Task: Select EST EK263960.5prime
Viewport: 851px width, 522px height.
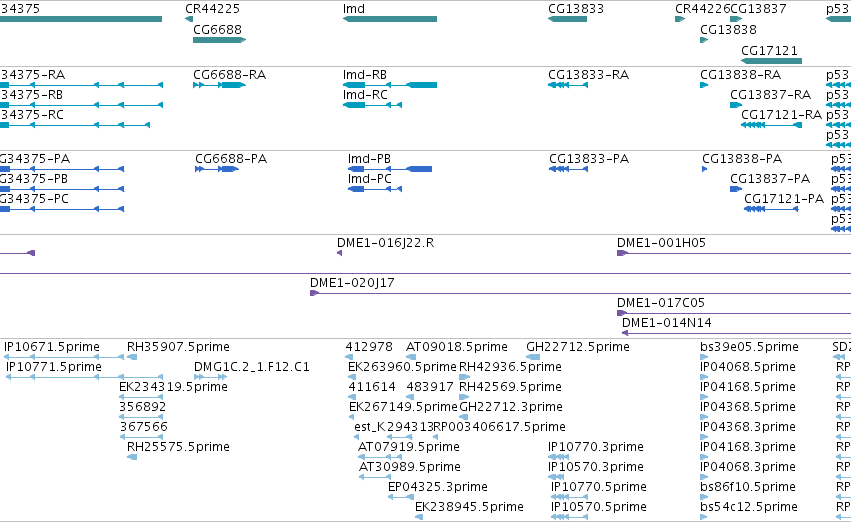Action: tap(352, 377)
